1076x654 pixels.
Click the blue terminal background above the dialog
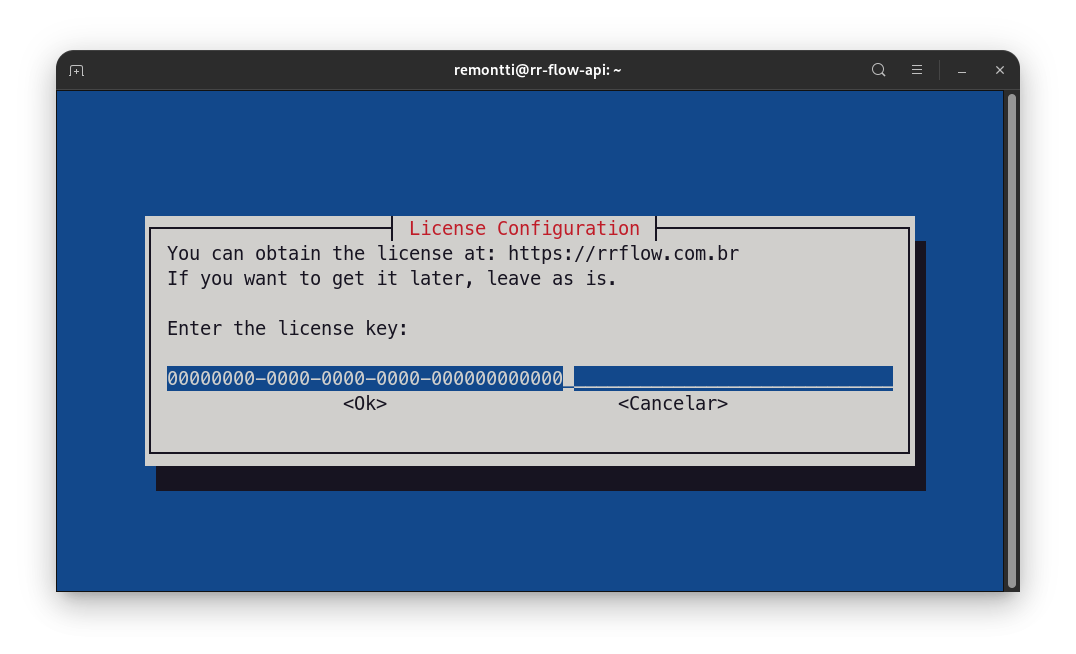529,153
